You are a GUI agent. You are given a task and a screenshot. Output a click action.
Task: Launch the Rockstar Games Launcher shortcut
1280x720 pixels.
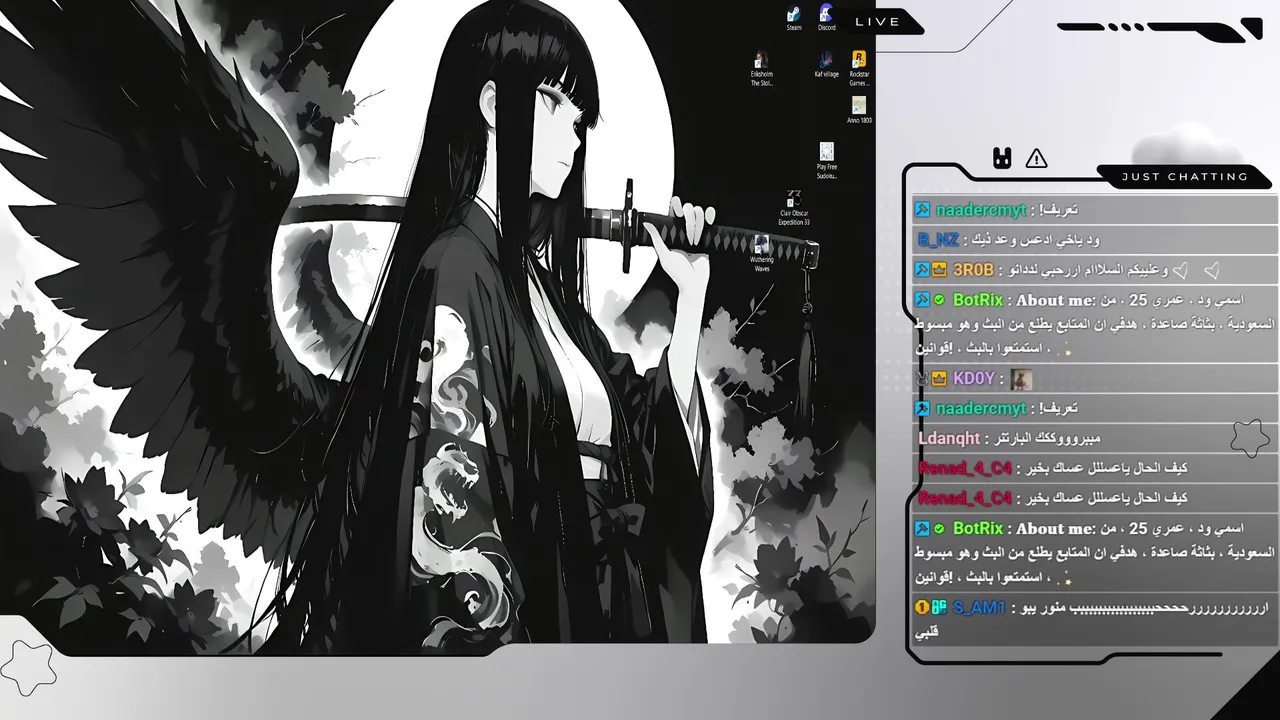[x=859, y=69]
